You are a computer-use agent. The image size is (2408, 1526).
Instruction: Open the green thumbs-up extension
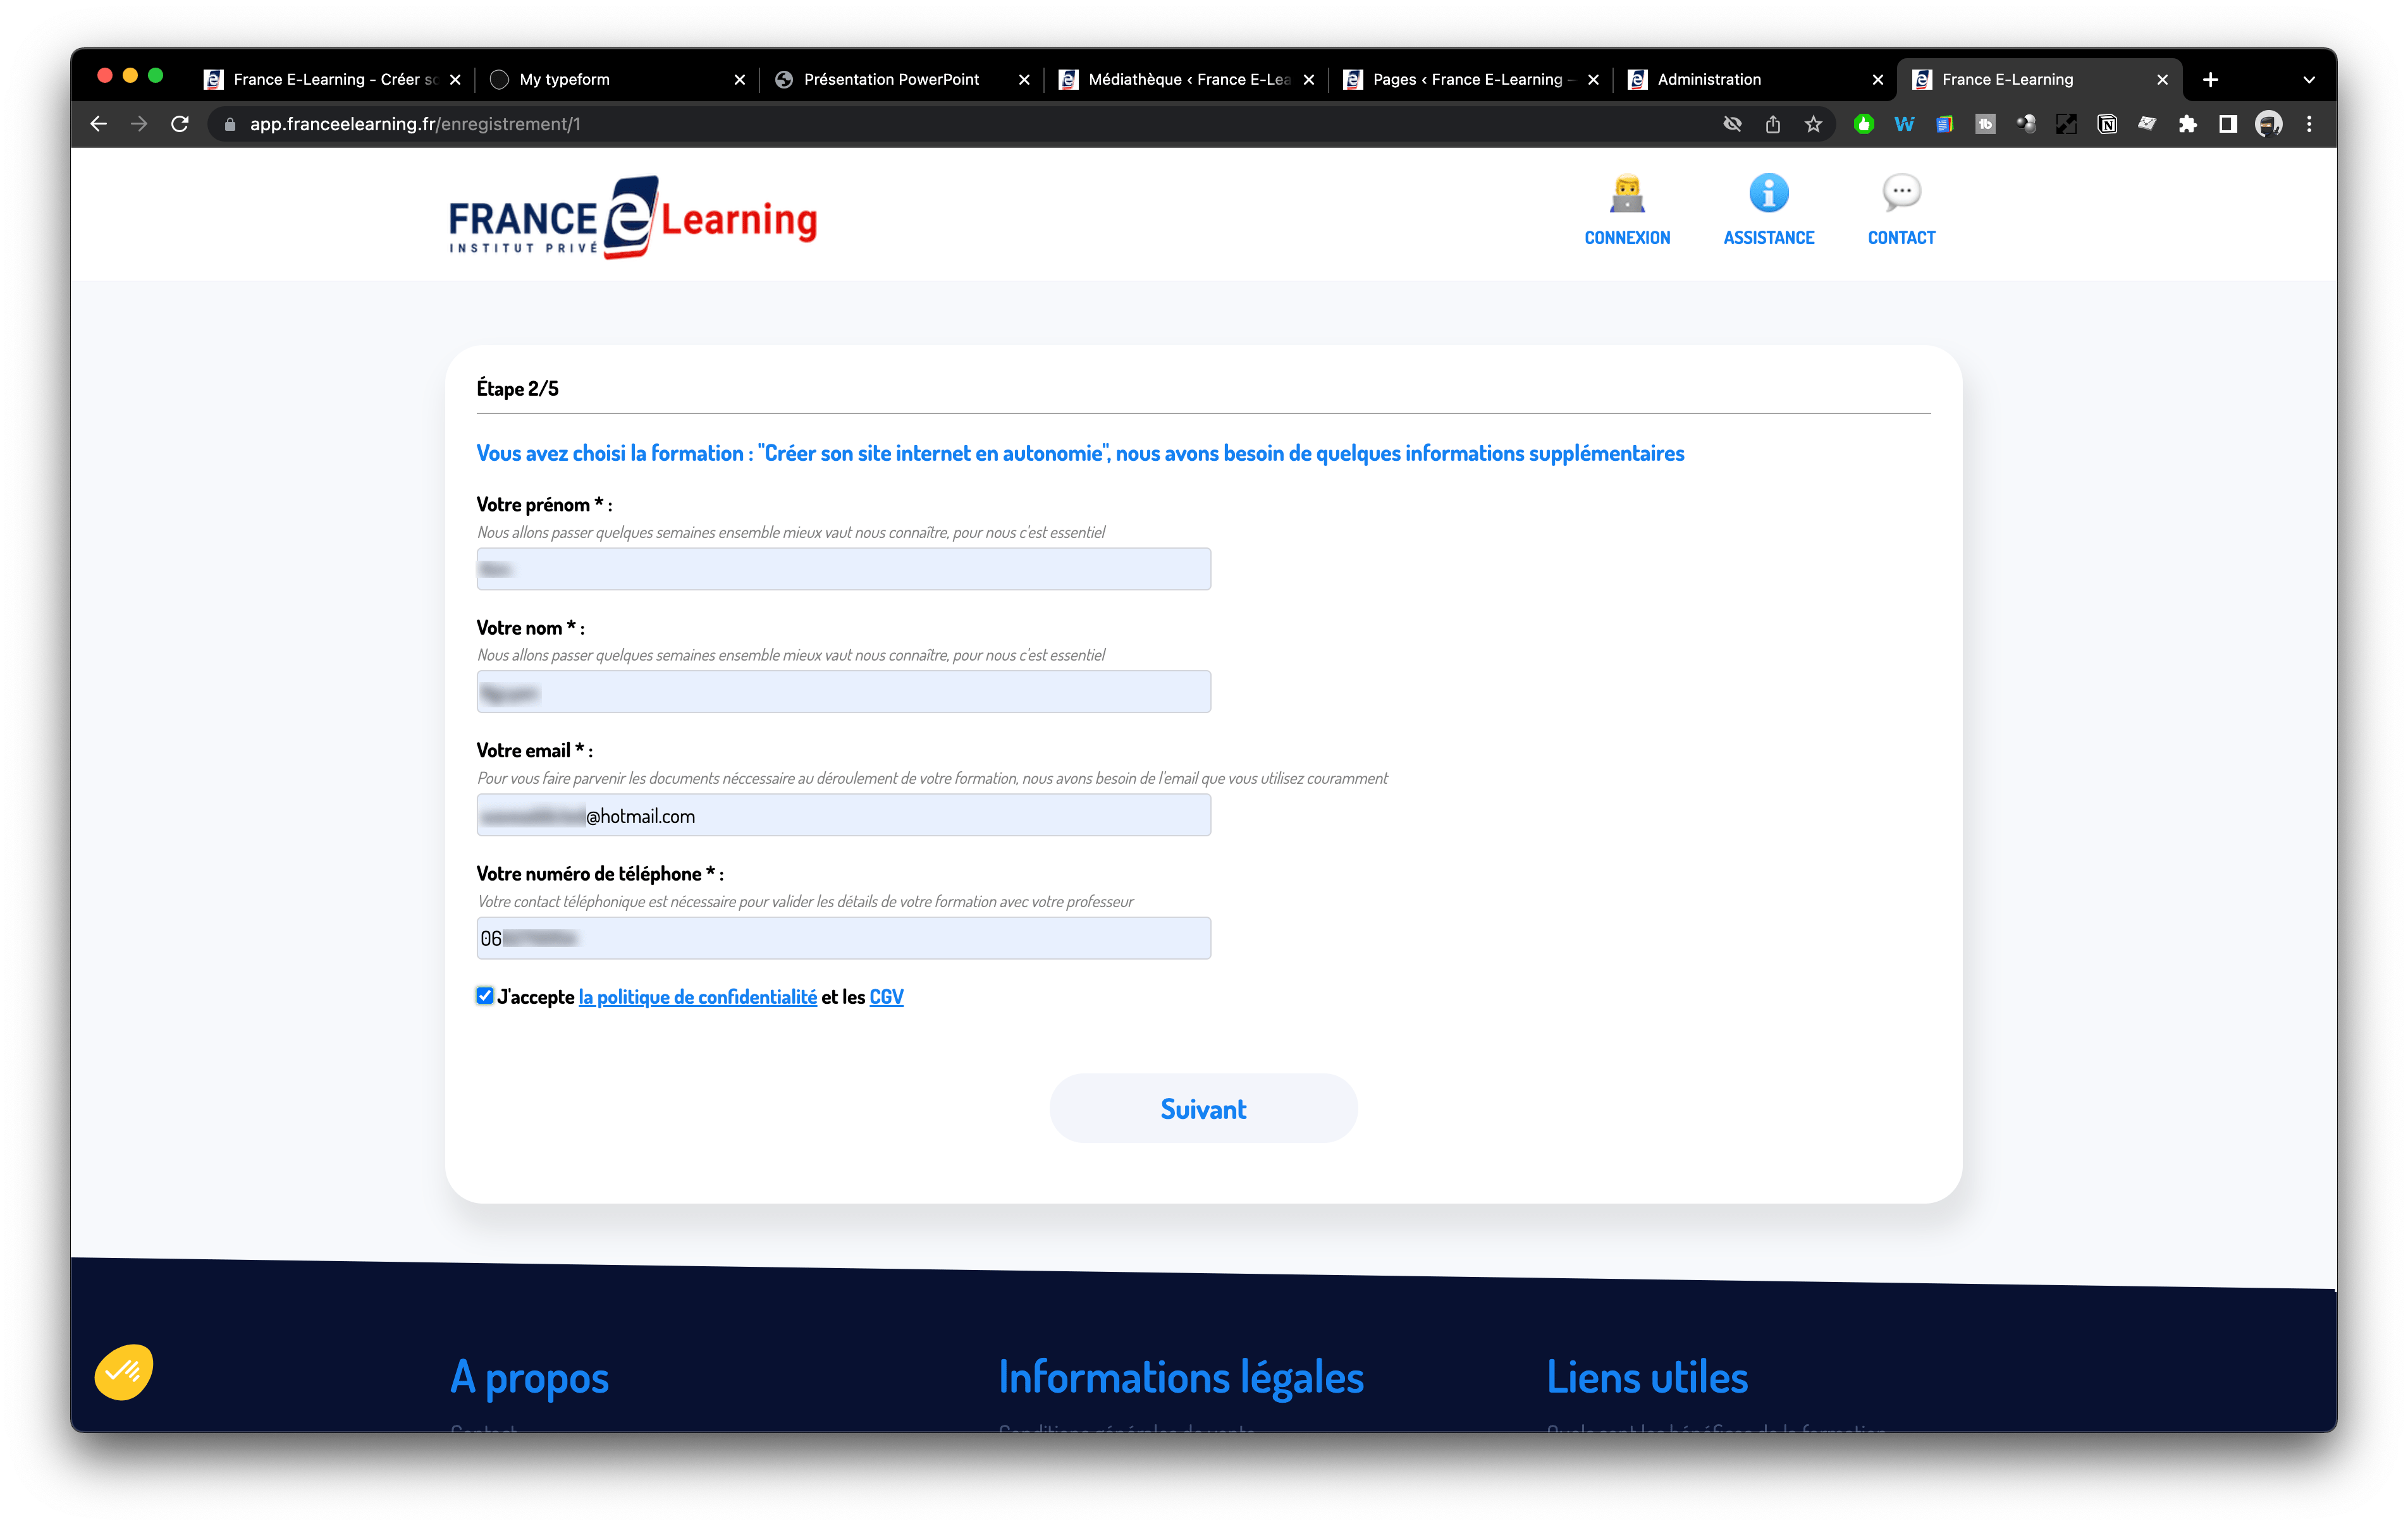click(1864, 124)
